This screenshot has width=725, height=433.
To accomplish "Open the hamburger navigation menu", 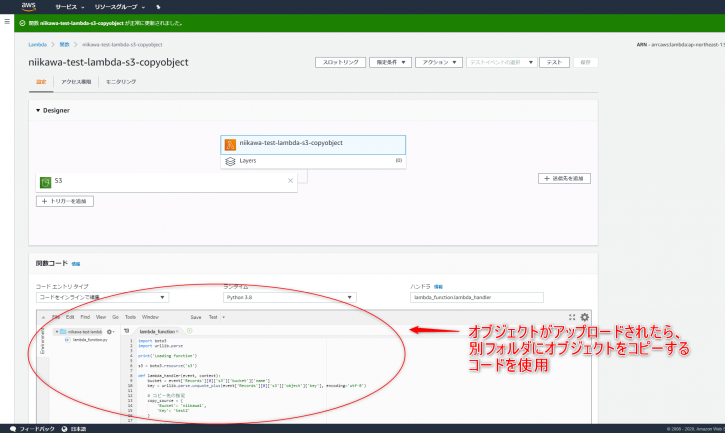I will (7, 22).
